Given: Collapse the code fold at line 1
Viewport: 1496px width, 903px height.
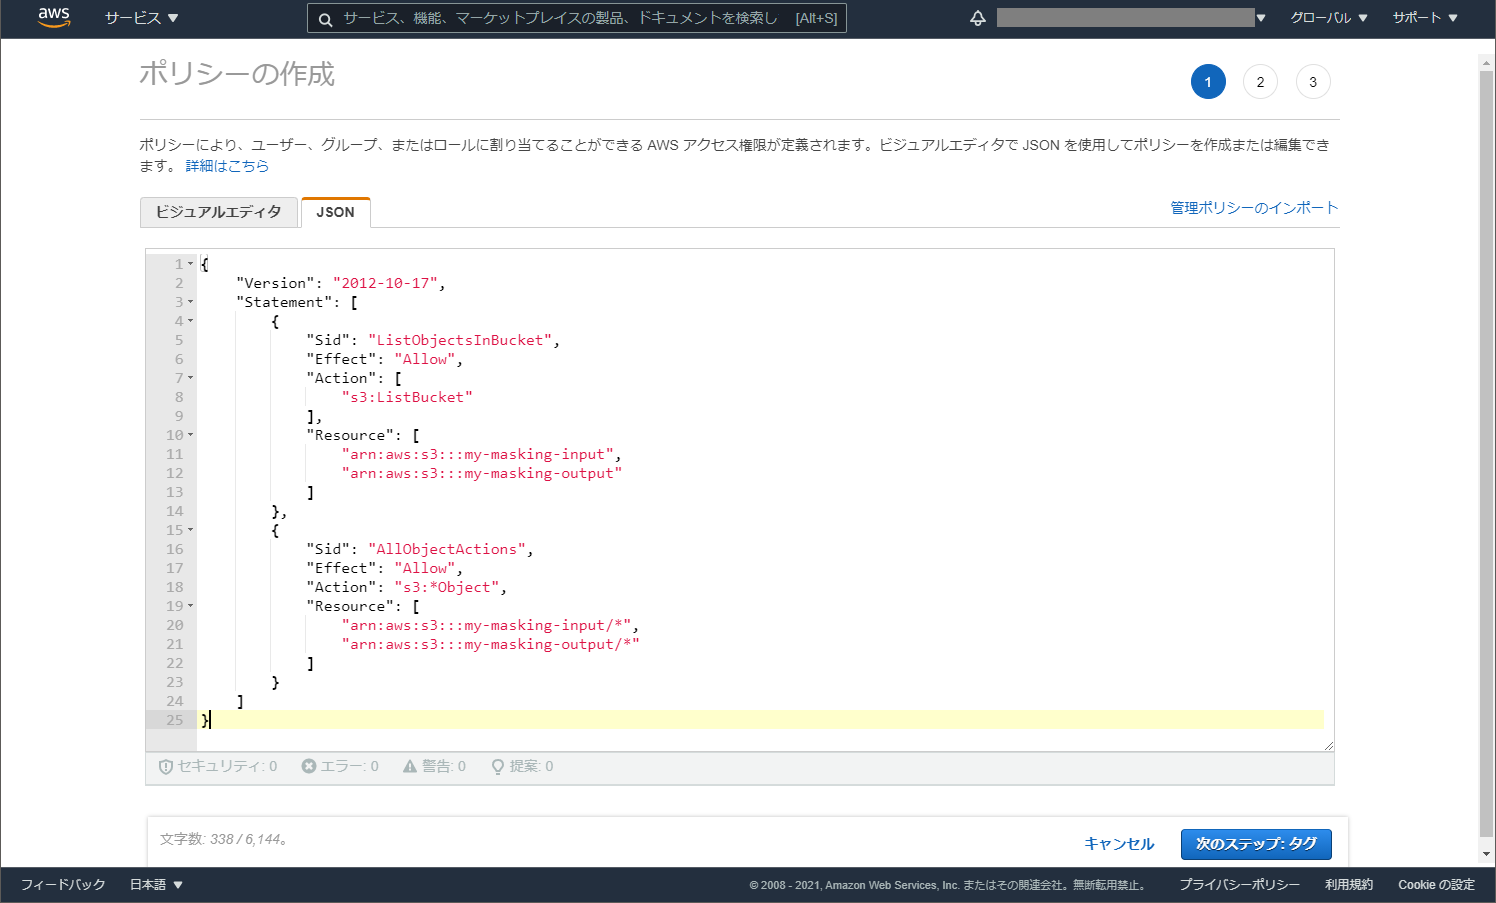Looking at the screenshot, I should tap(191, 264).
